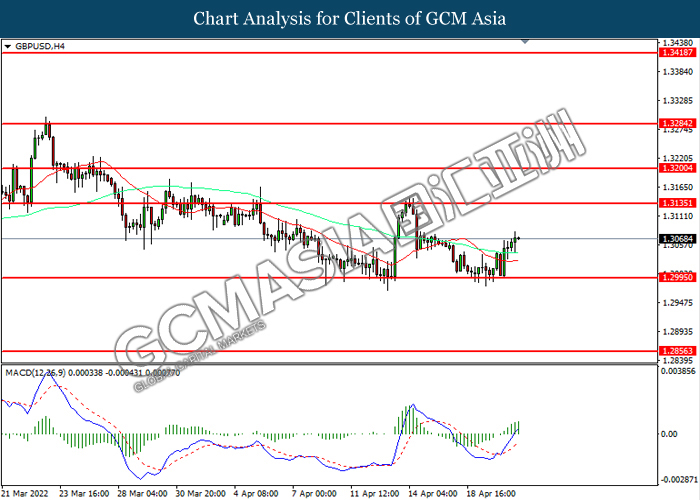Click the MACD scale value 0.003856
The image size is (700, 500).
pos(678,371)
